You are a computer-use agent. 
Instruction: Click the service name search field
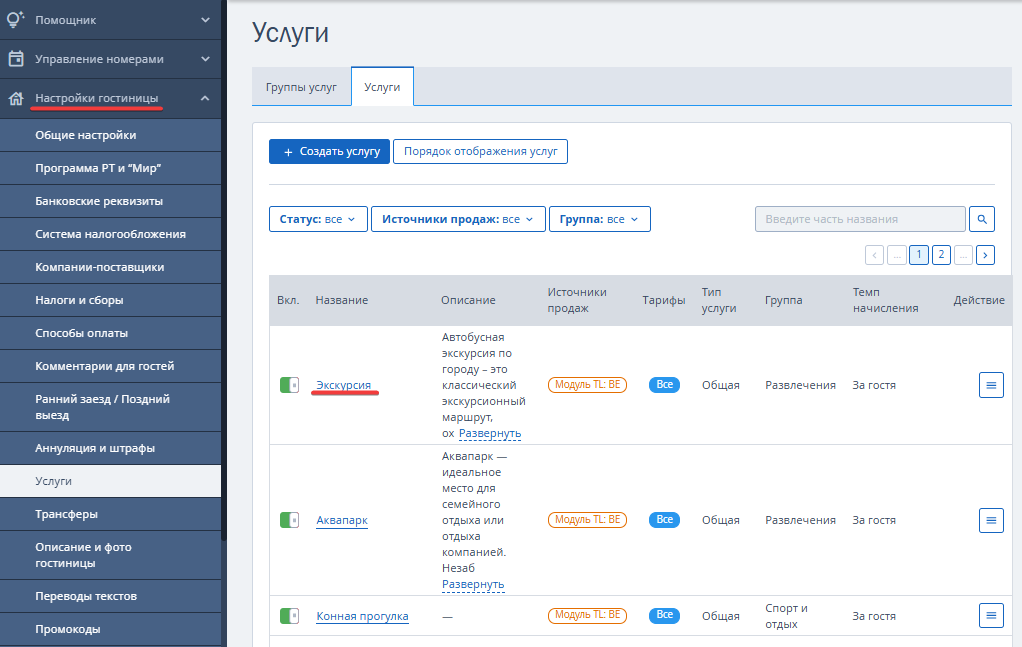coord(859,219)
